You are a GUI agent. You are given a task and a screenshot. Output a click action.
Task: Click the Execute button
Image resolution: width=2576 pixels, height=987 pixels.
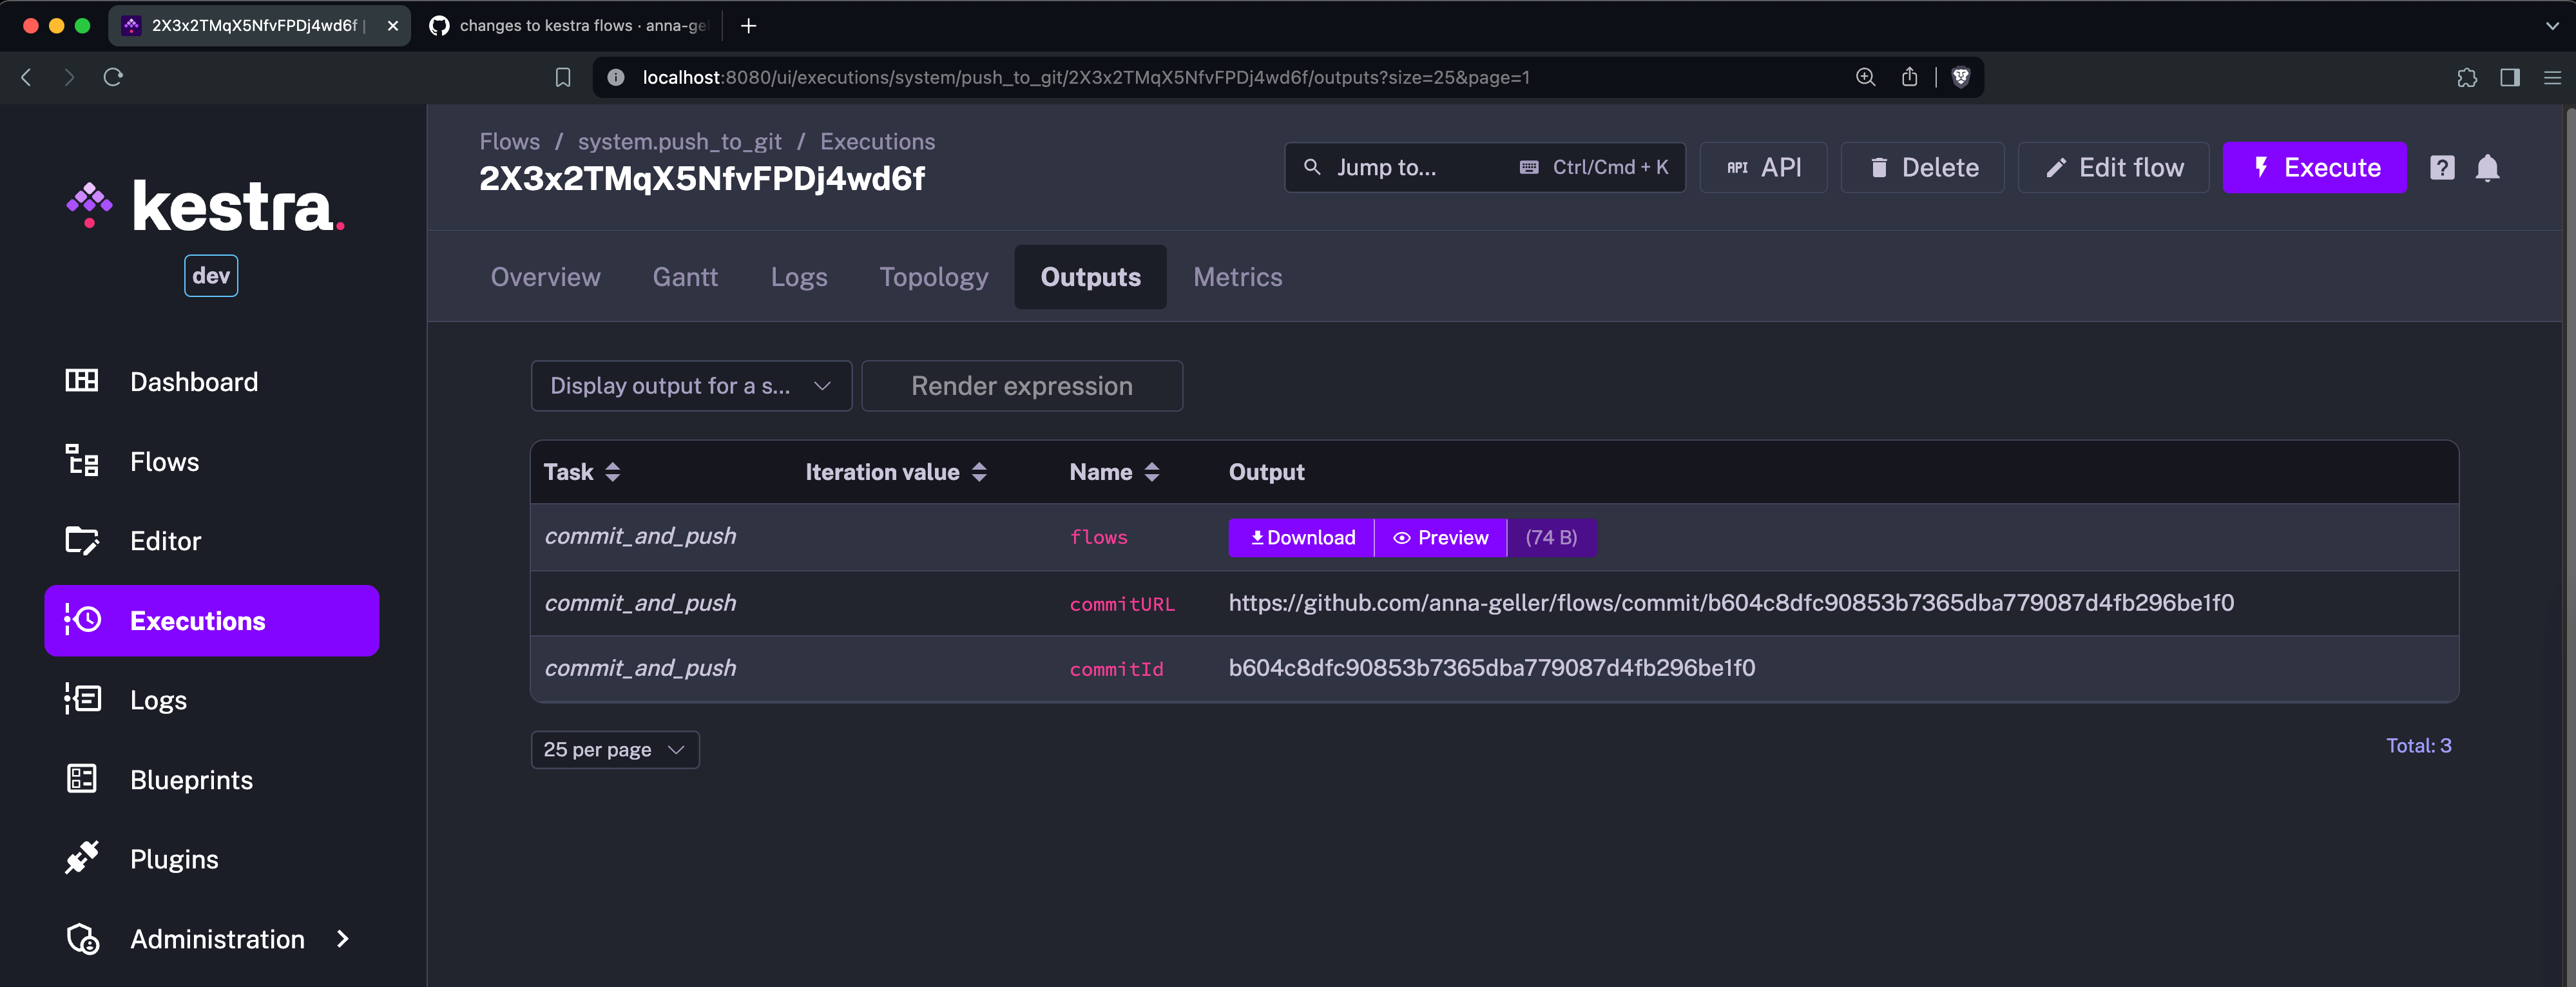click(x=2315, y=166)
